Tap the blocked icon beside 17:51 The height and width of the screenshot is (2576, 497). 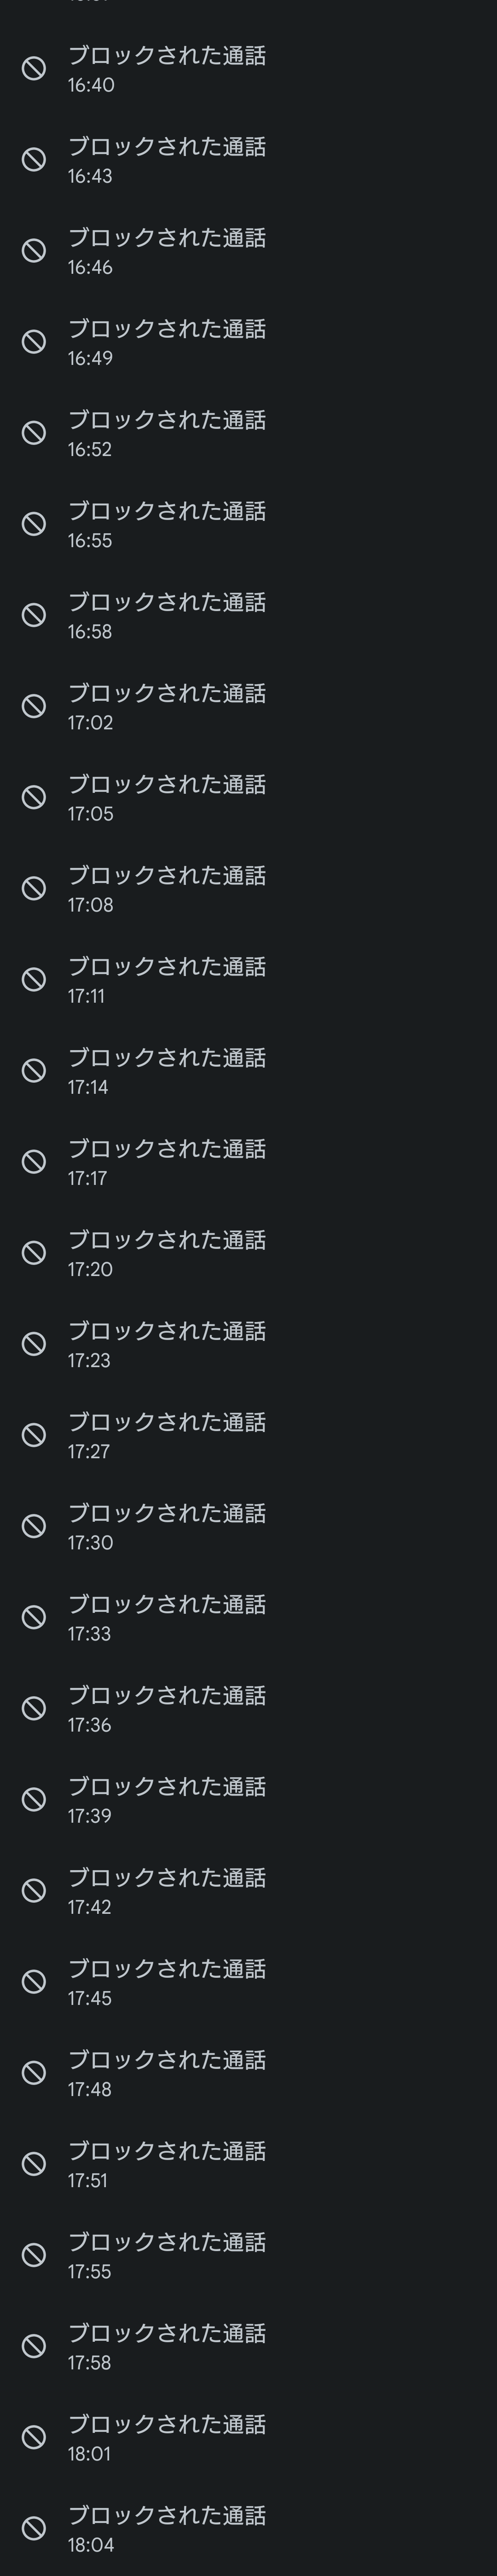34,2163
